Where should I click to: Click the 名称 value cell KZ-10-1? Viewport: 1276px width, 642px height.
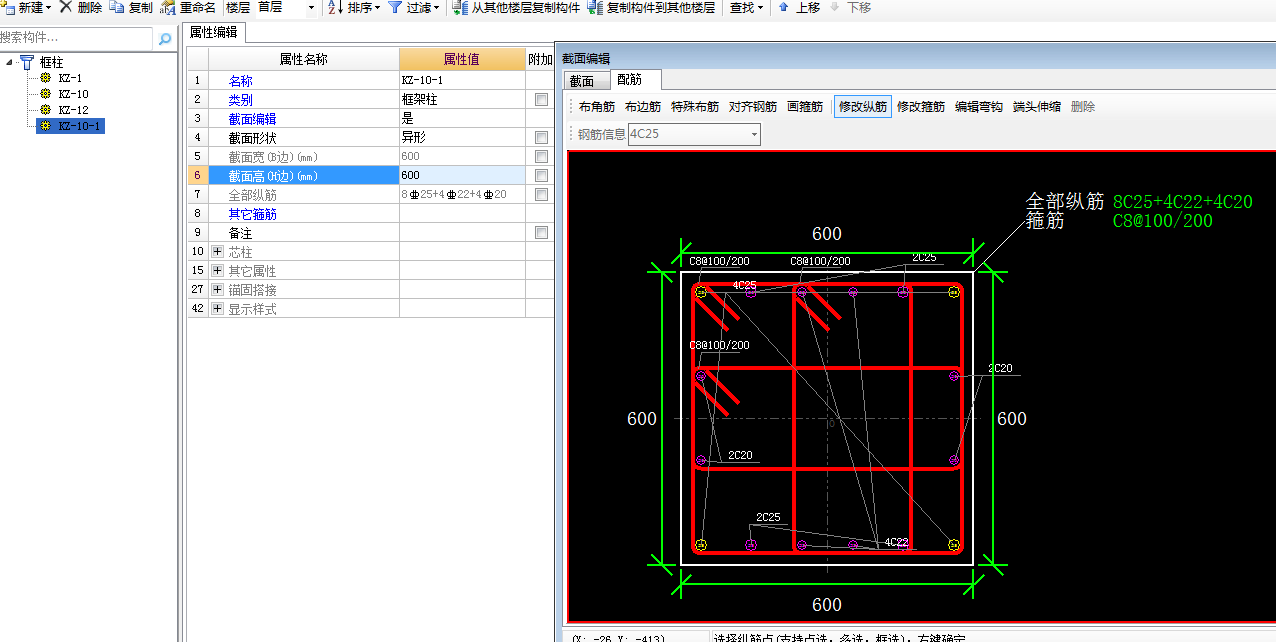(x=462, y=81)
